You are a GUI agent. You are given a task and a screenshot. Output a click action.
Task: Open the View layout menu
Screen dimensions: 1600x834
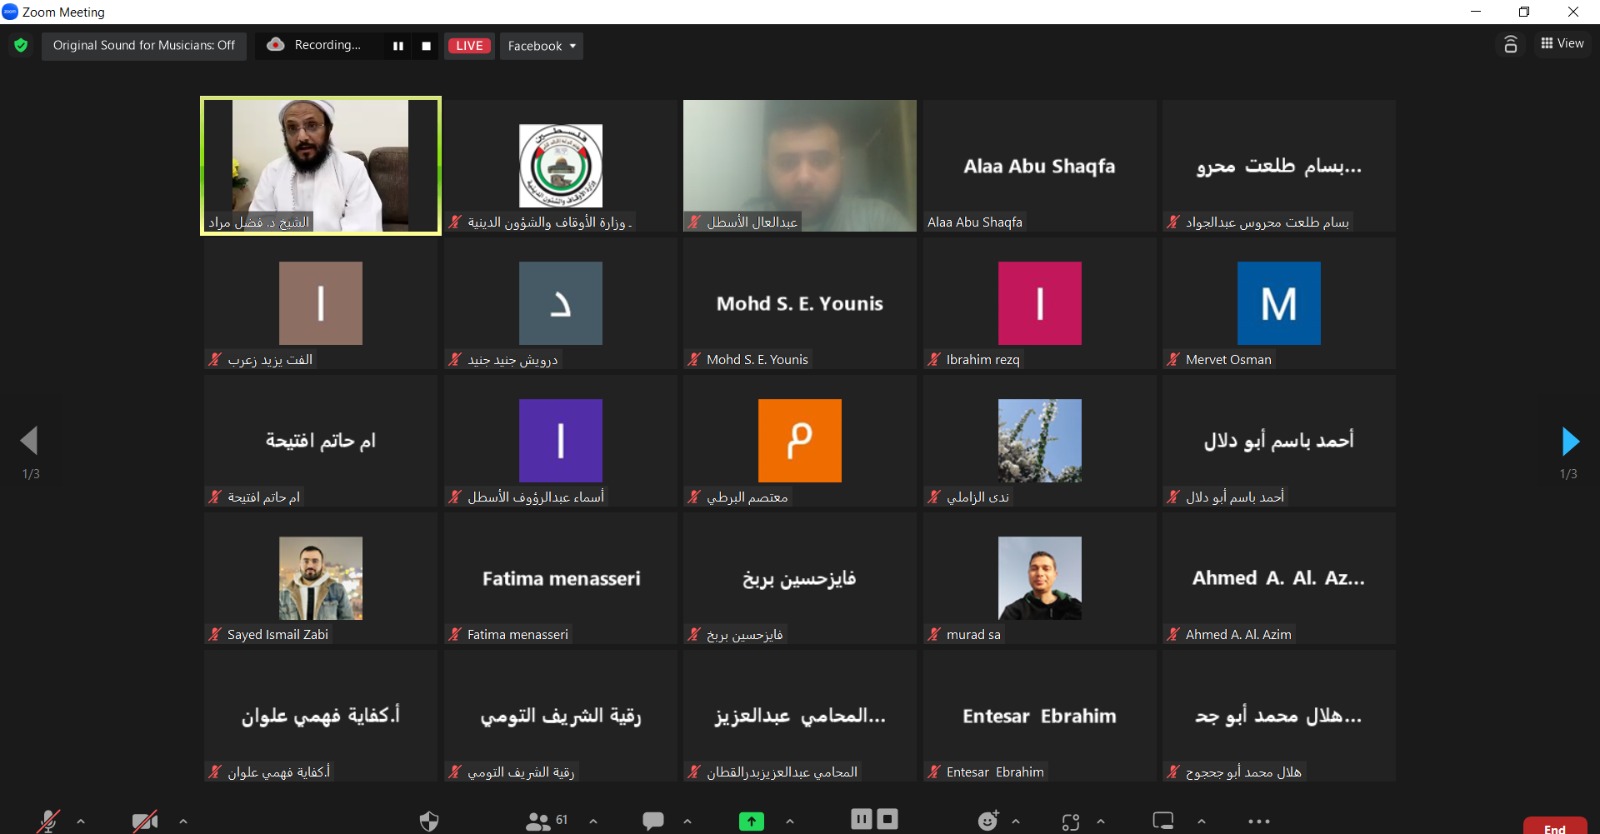tap(1562, 44)
